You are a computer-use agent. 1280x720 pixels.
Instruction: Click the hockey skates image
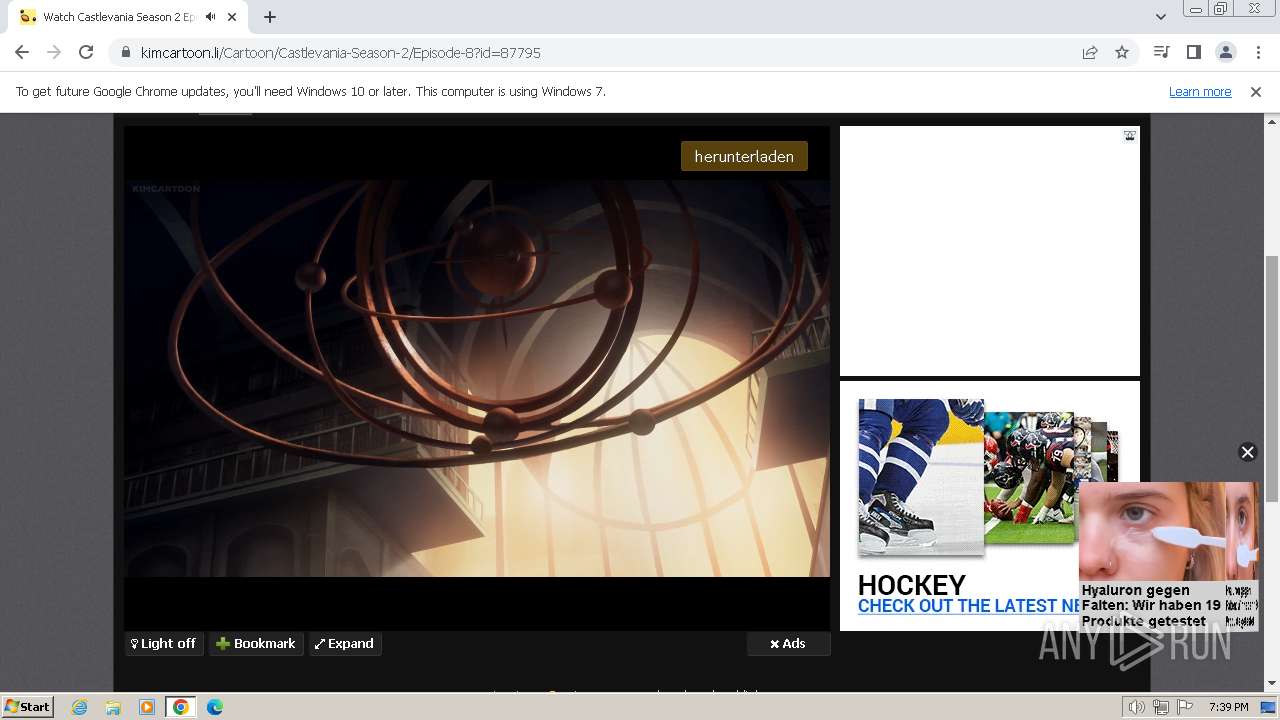point(921,477)
